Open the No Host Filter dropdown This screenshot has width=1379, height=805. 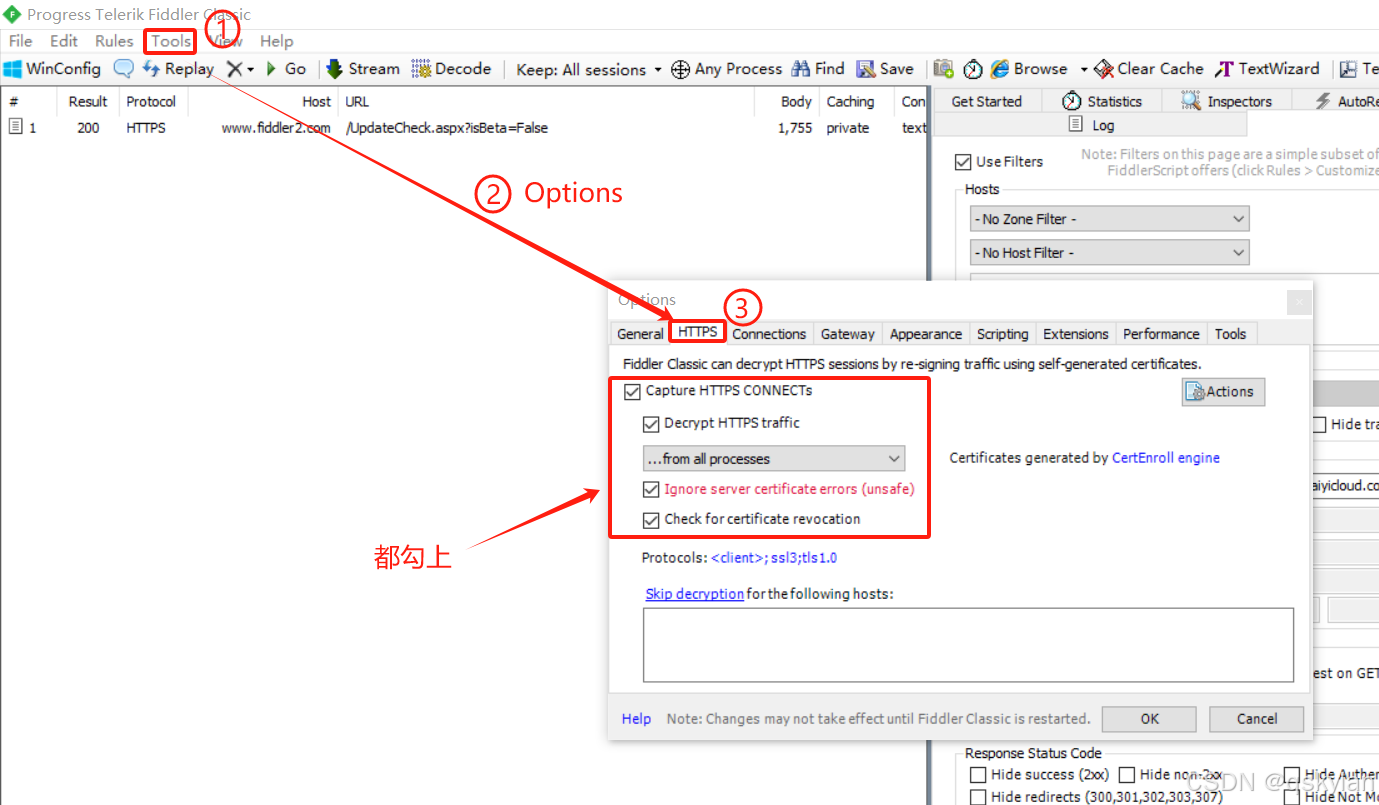1110,253
